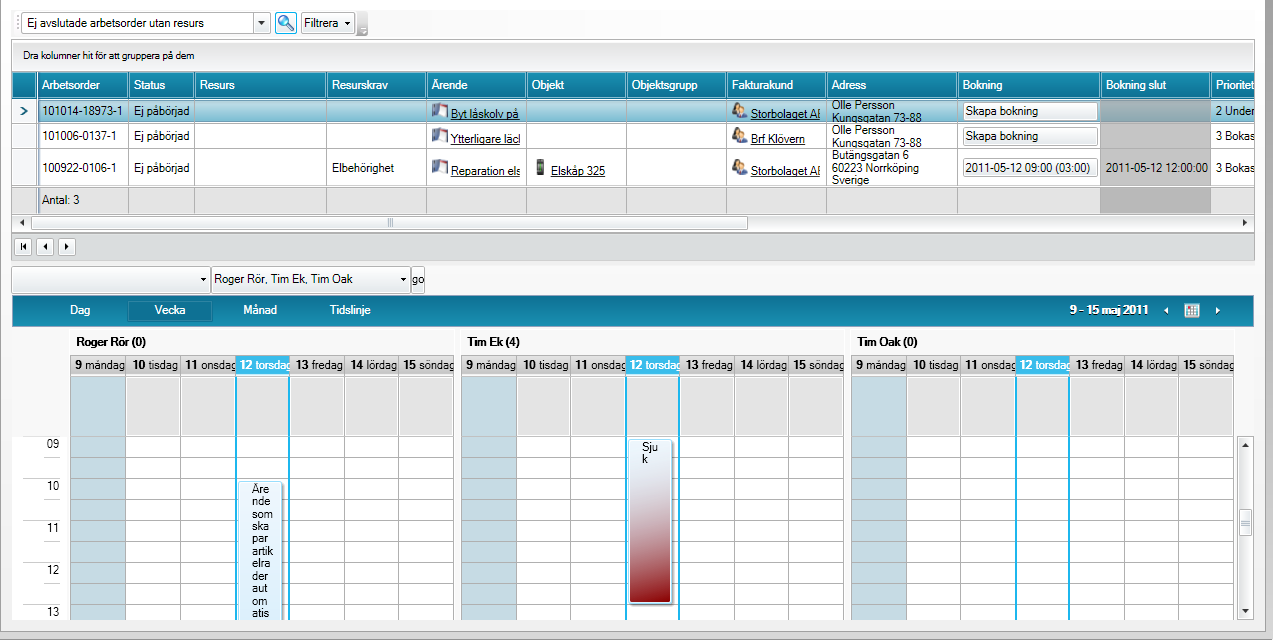
Task: Click 'Skapa bokning' for order 101006-0137-1
Action: pyautogui.click(x=1030, y=136)
